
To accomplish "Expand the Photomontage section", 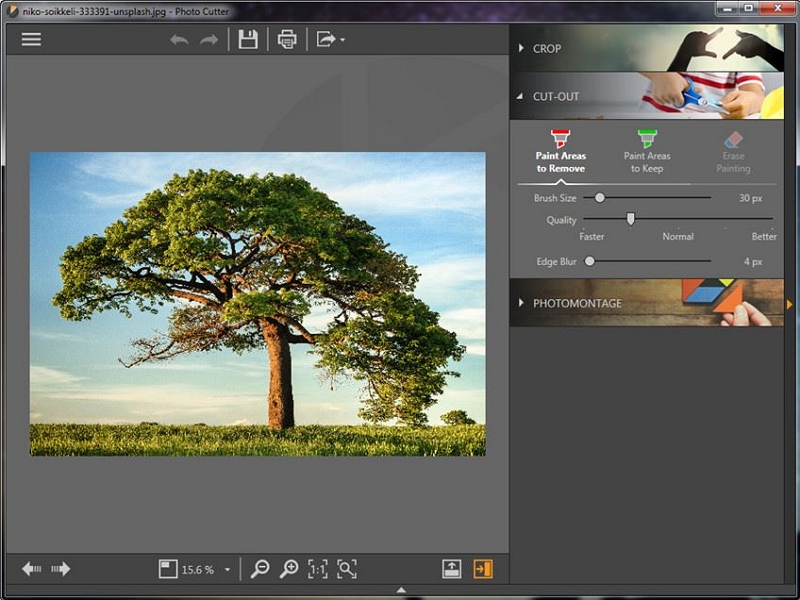I will 576,303.
